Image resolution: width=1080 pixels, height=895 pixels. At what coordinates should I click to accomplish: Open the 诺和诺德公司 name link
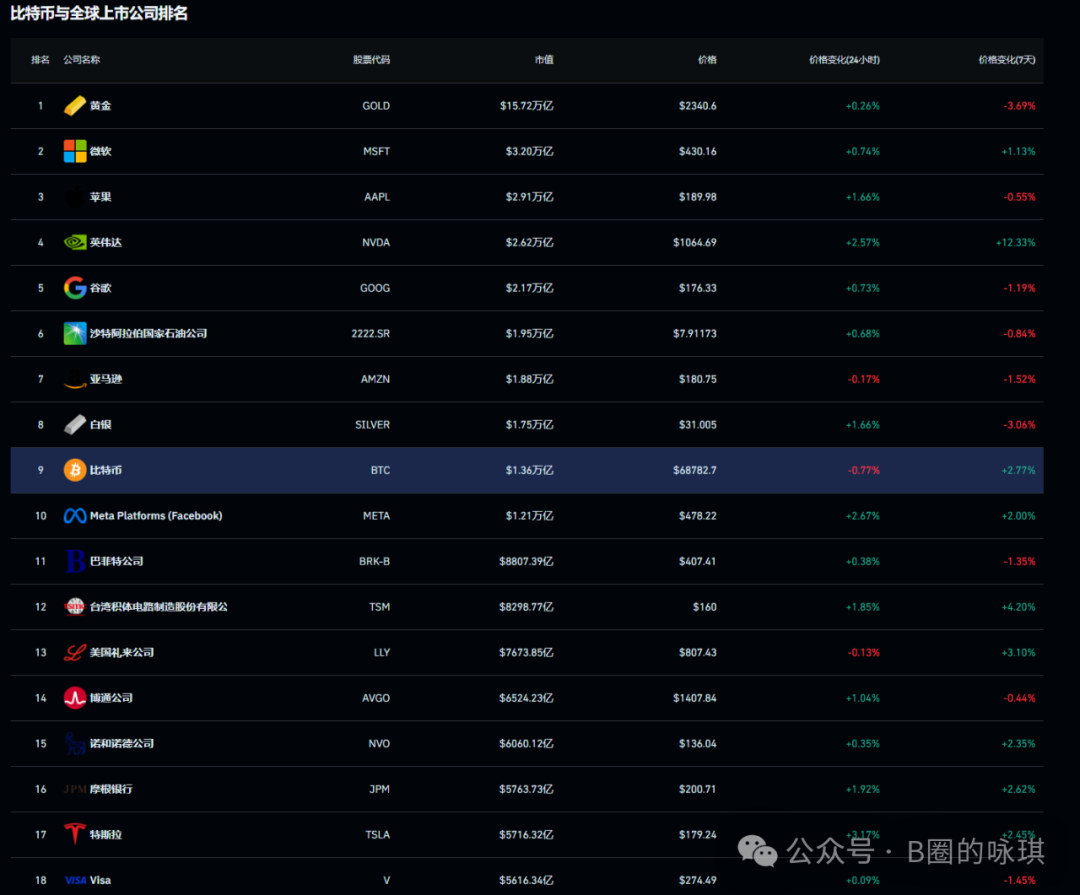(121, 743)
